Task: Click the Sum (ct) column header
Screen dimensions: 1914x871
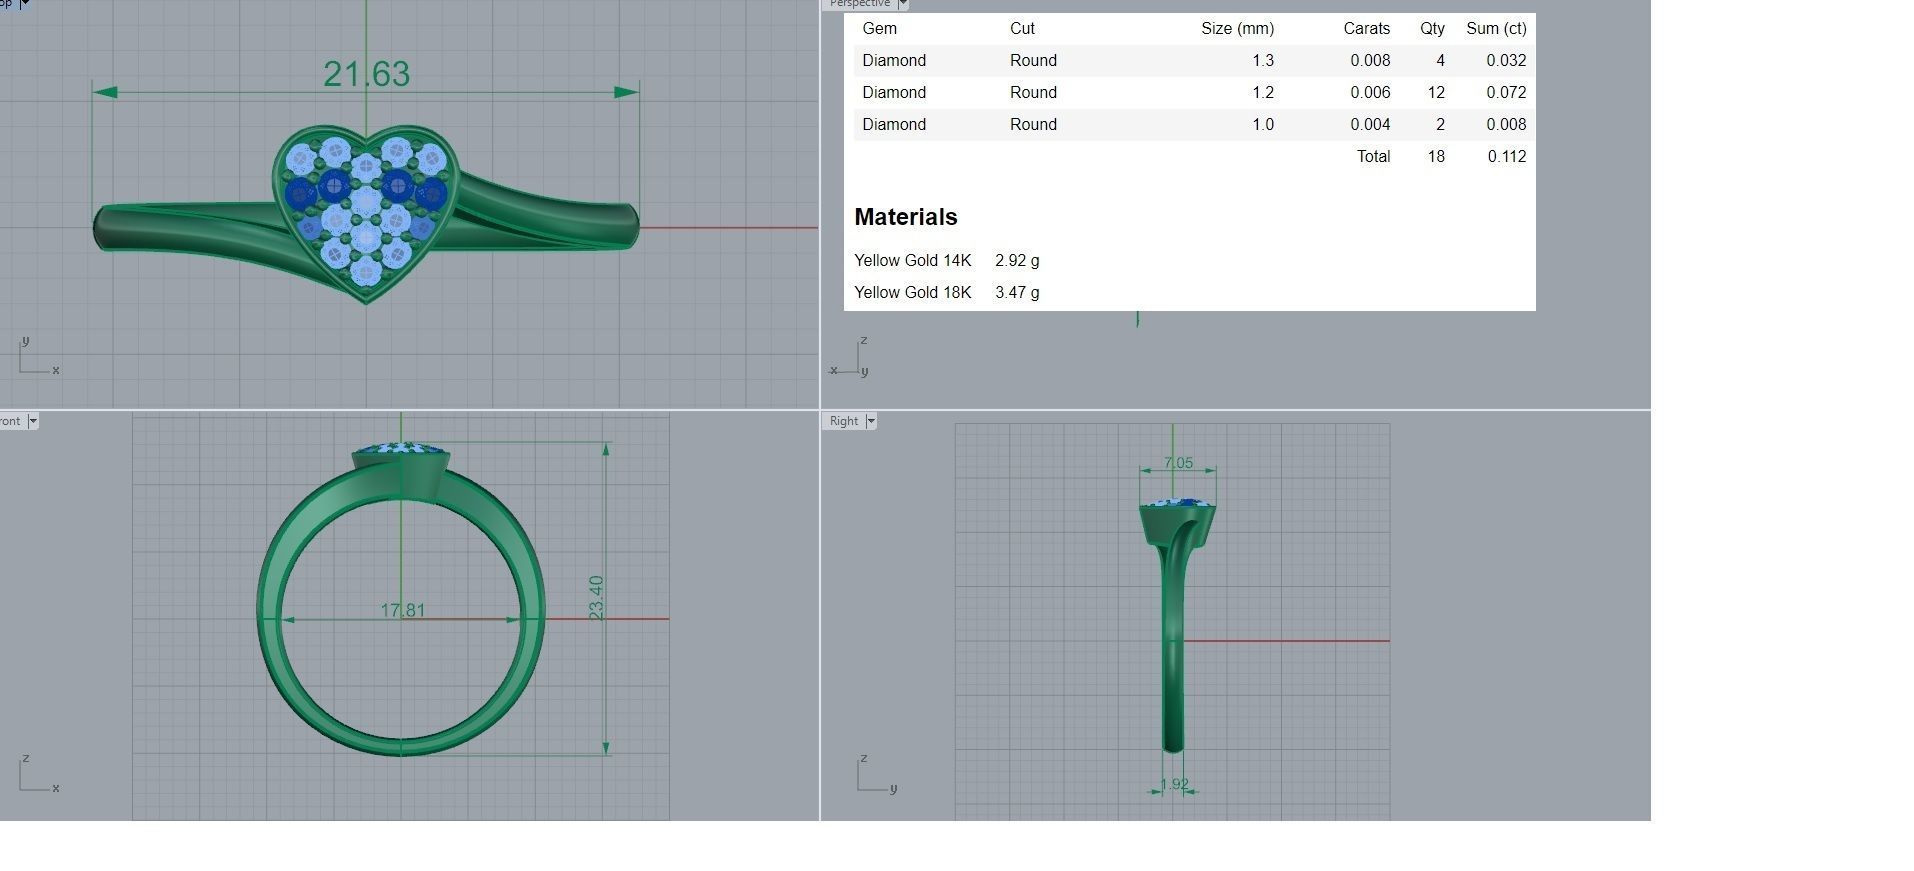Action: click(1496, 29)
